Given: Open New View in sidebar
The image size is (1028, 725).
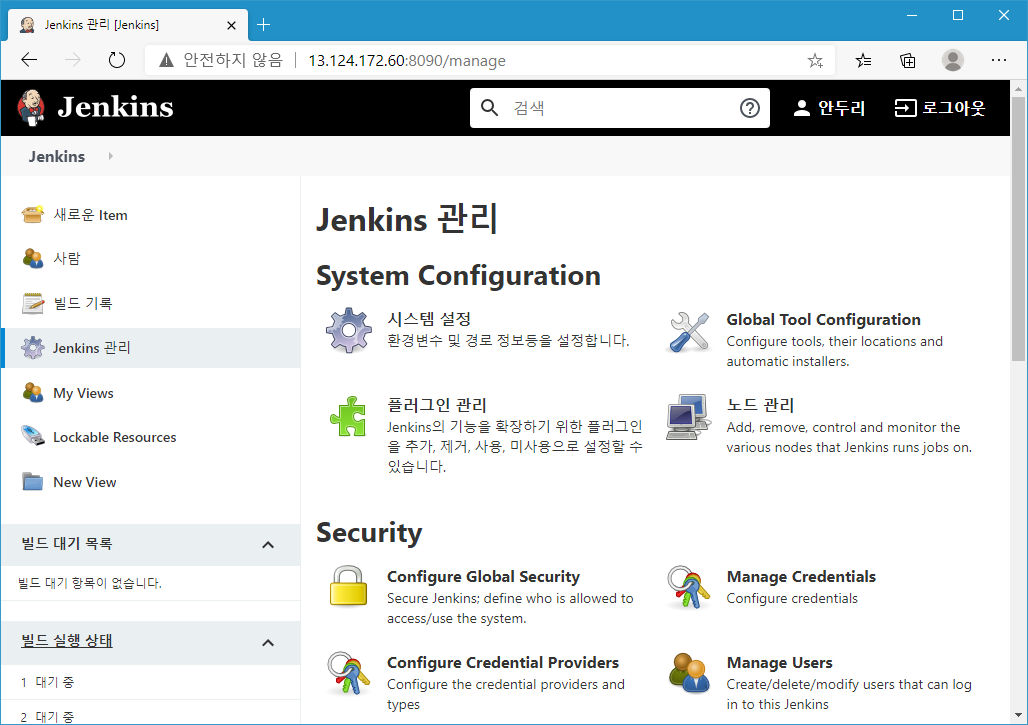Looking at the screenshot, I should 85,482.
